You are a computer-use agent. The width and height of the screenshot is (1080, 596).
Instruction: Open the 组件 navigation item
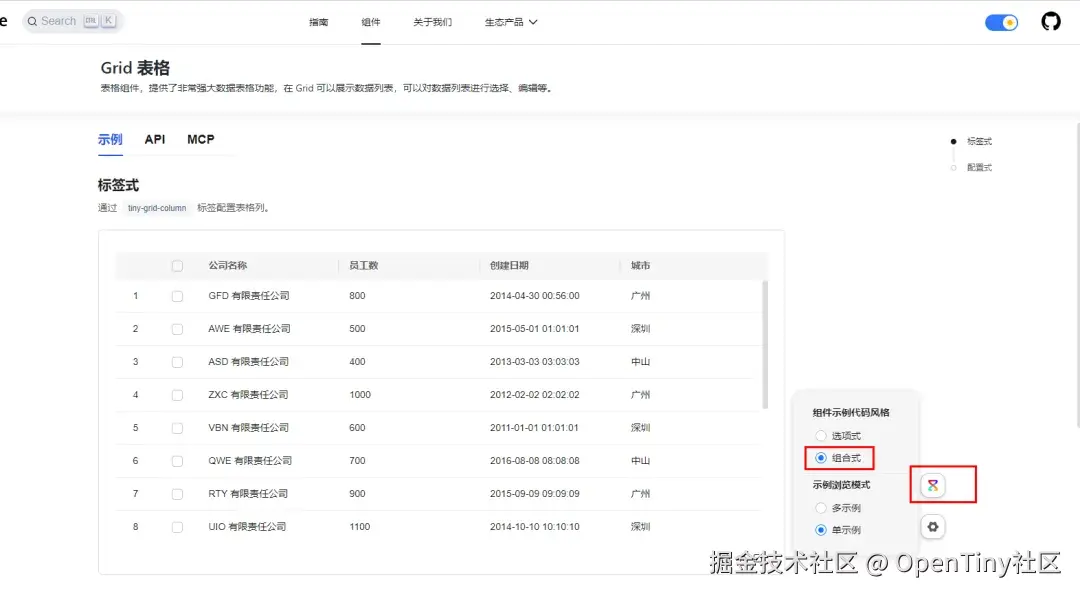(x=371, y=22)
